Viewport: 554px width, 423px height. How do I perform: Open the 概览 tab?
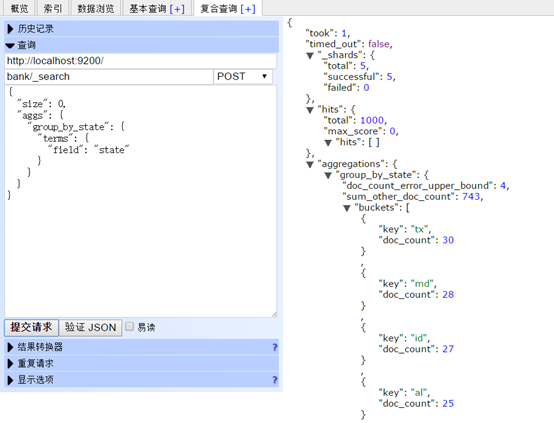[x=19, y=8]
